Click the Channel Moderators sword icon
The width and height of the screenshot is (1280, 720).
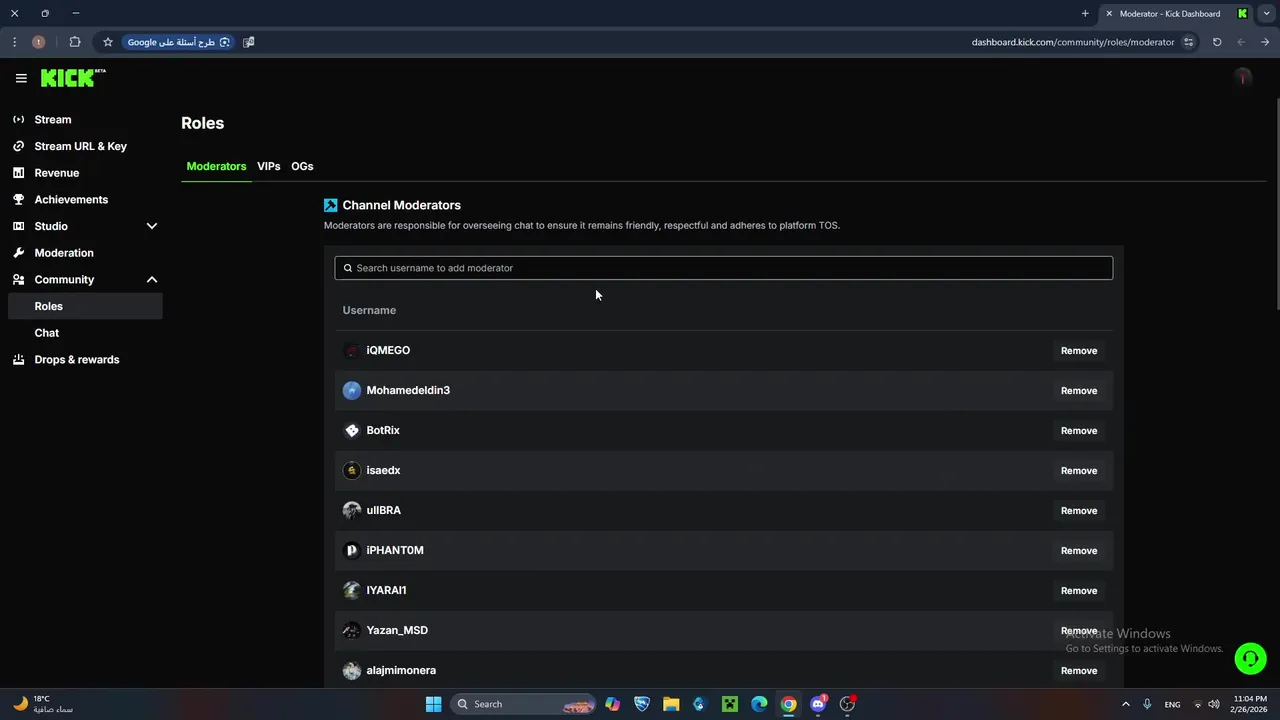pyautogui.click(x=331, y=205)
